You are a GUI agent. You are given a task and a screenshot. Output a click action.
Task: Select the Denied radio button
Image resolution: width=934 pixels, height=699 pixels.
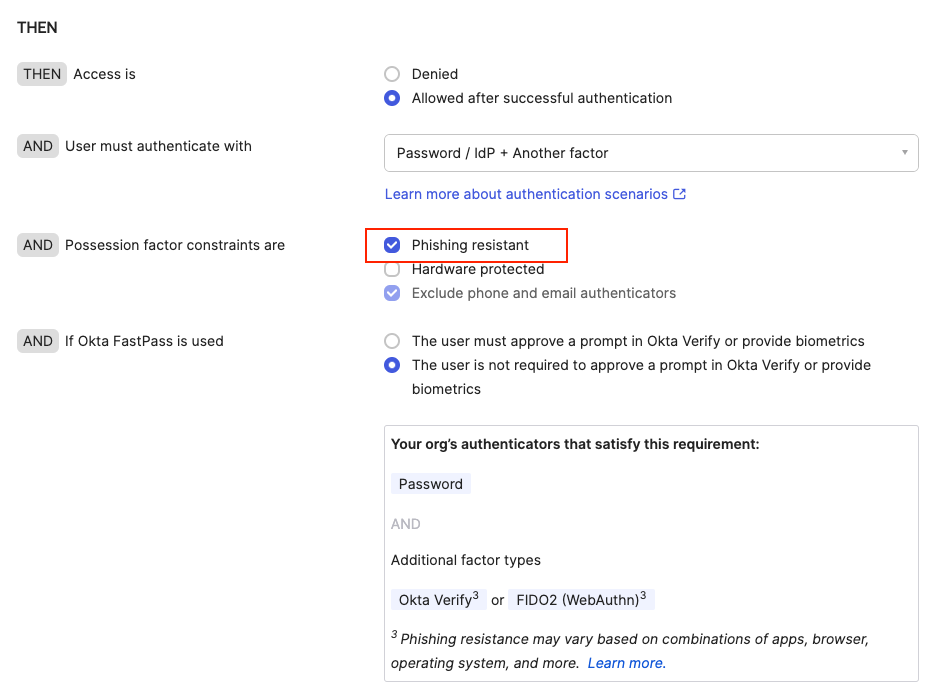(x=392, y=74)
